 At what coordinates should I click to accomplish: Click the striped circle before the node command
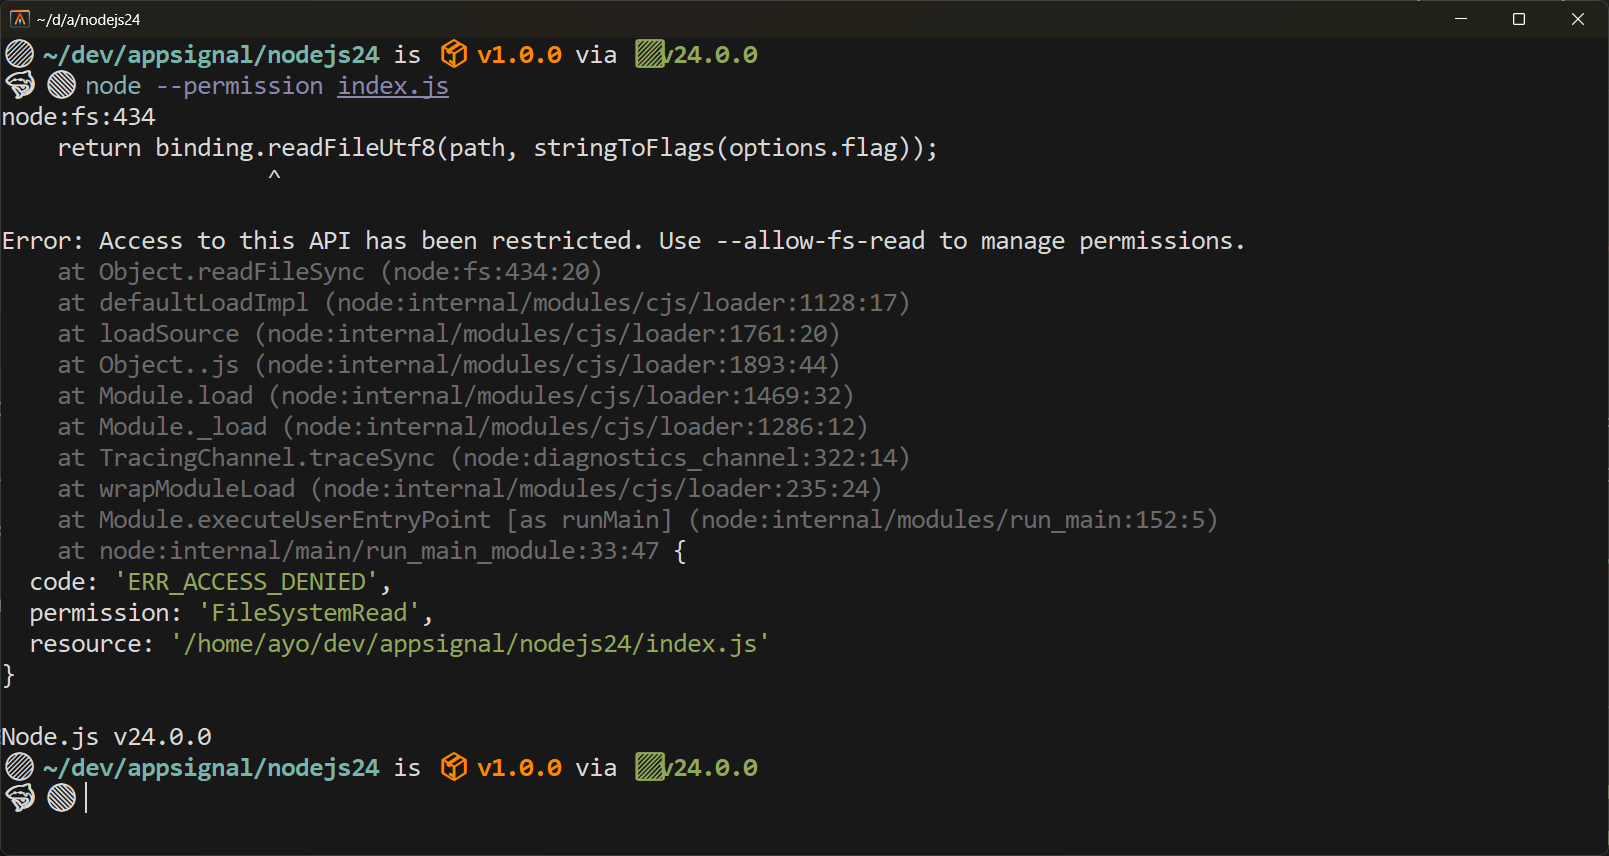[61, 86]
